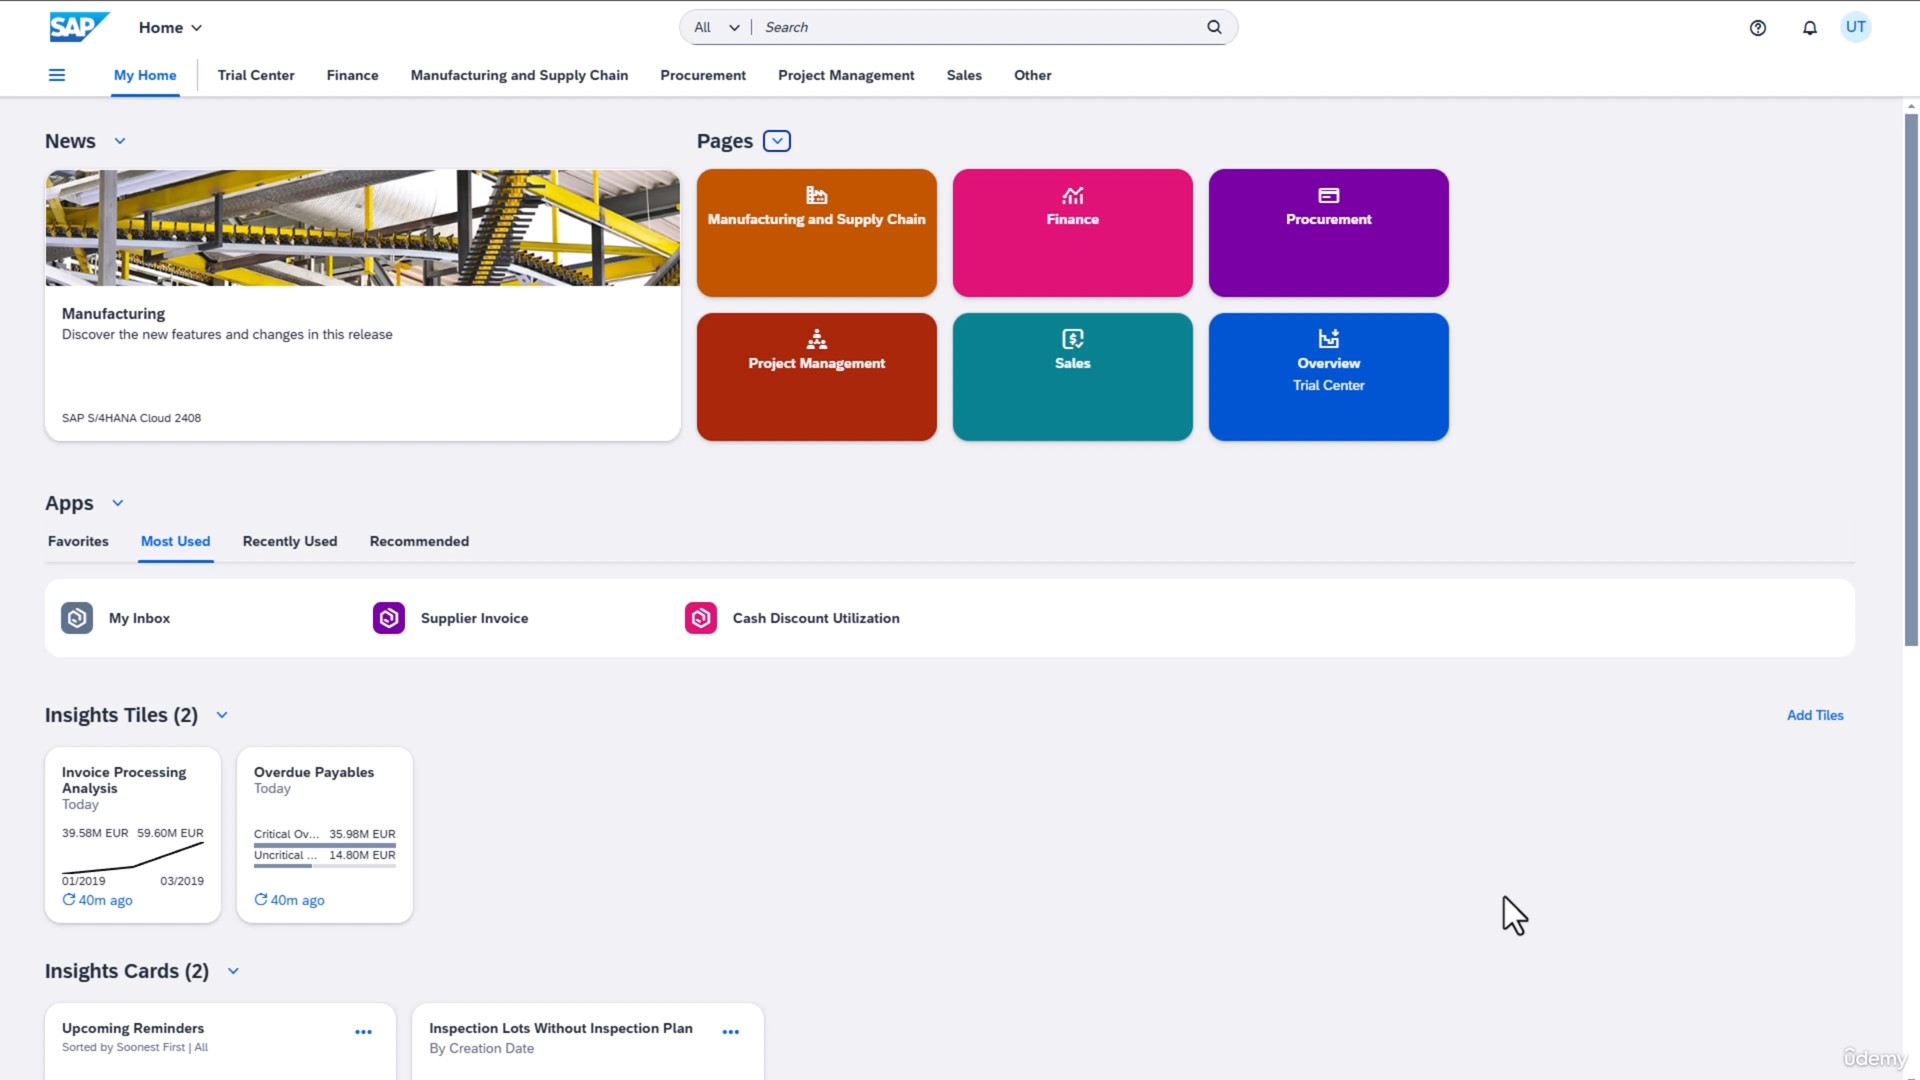Viewport: 1920px width, 1080px height.
Task: Open the pink Finance page tile
Action: [x=1073, y=233]
